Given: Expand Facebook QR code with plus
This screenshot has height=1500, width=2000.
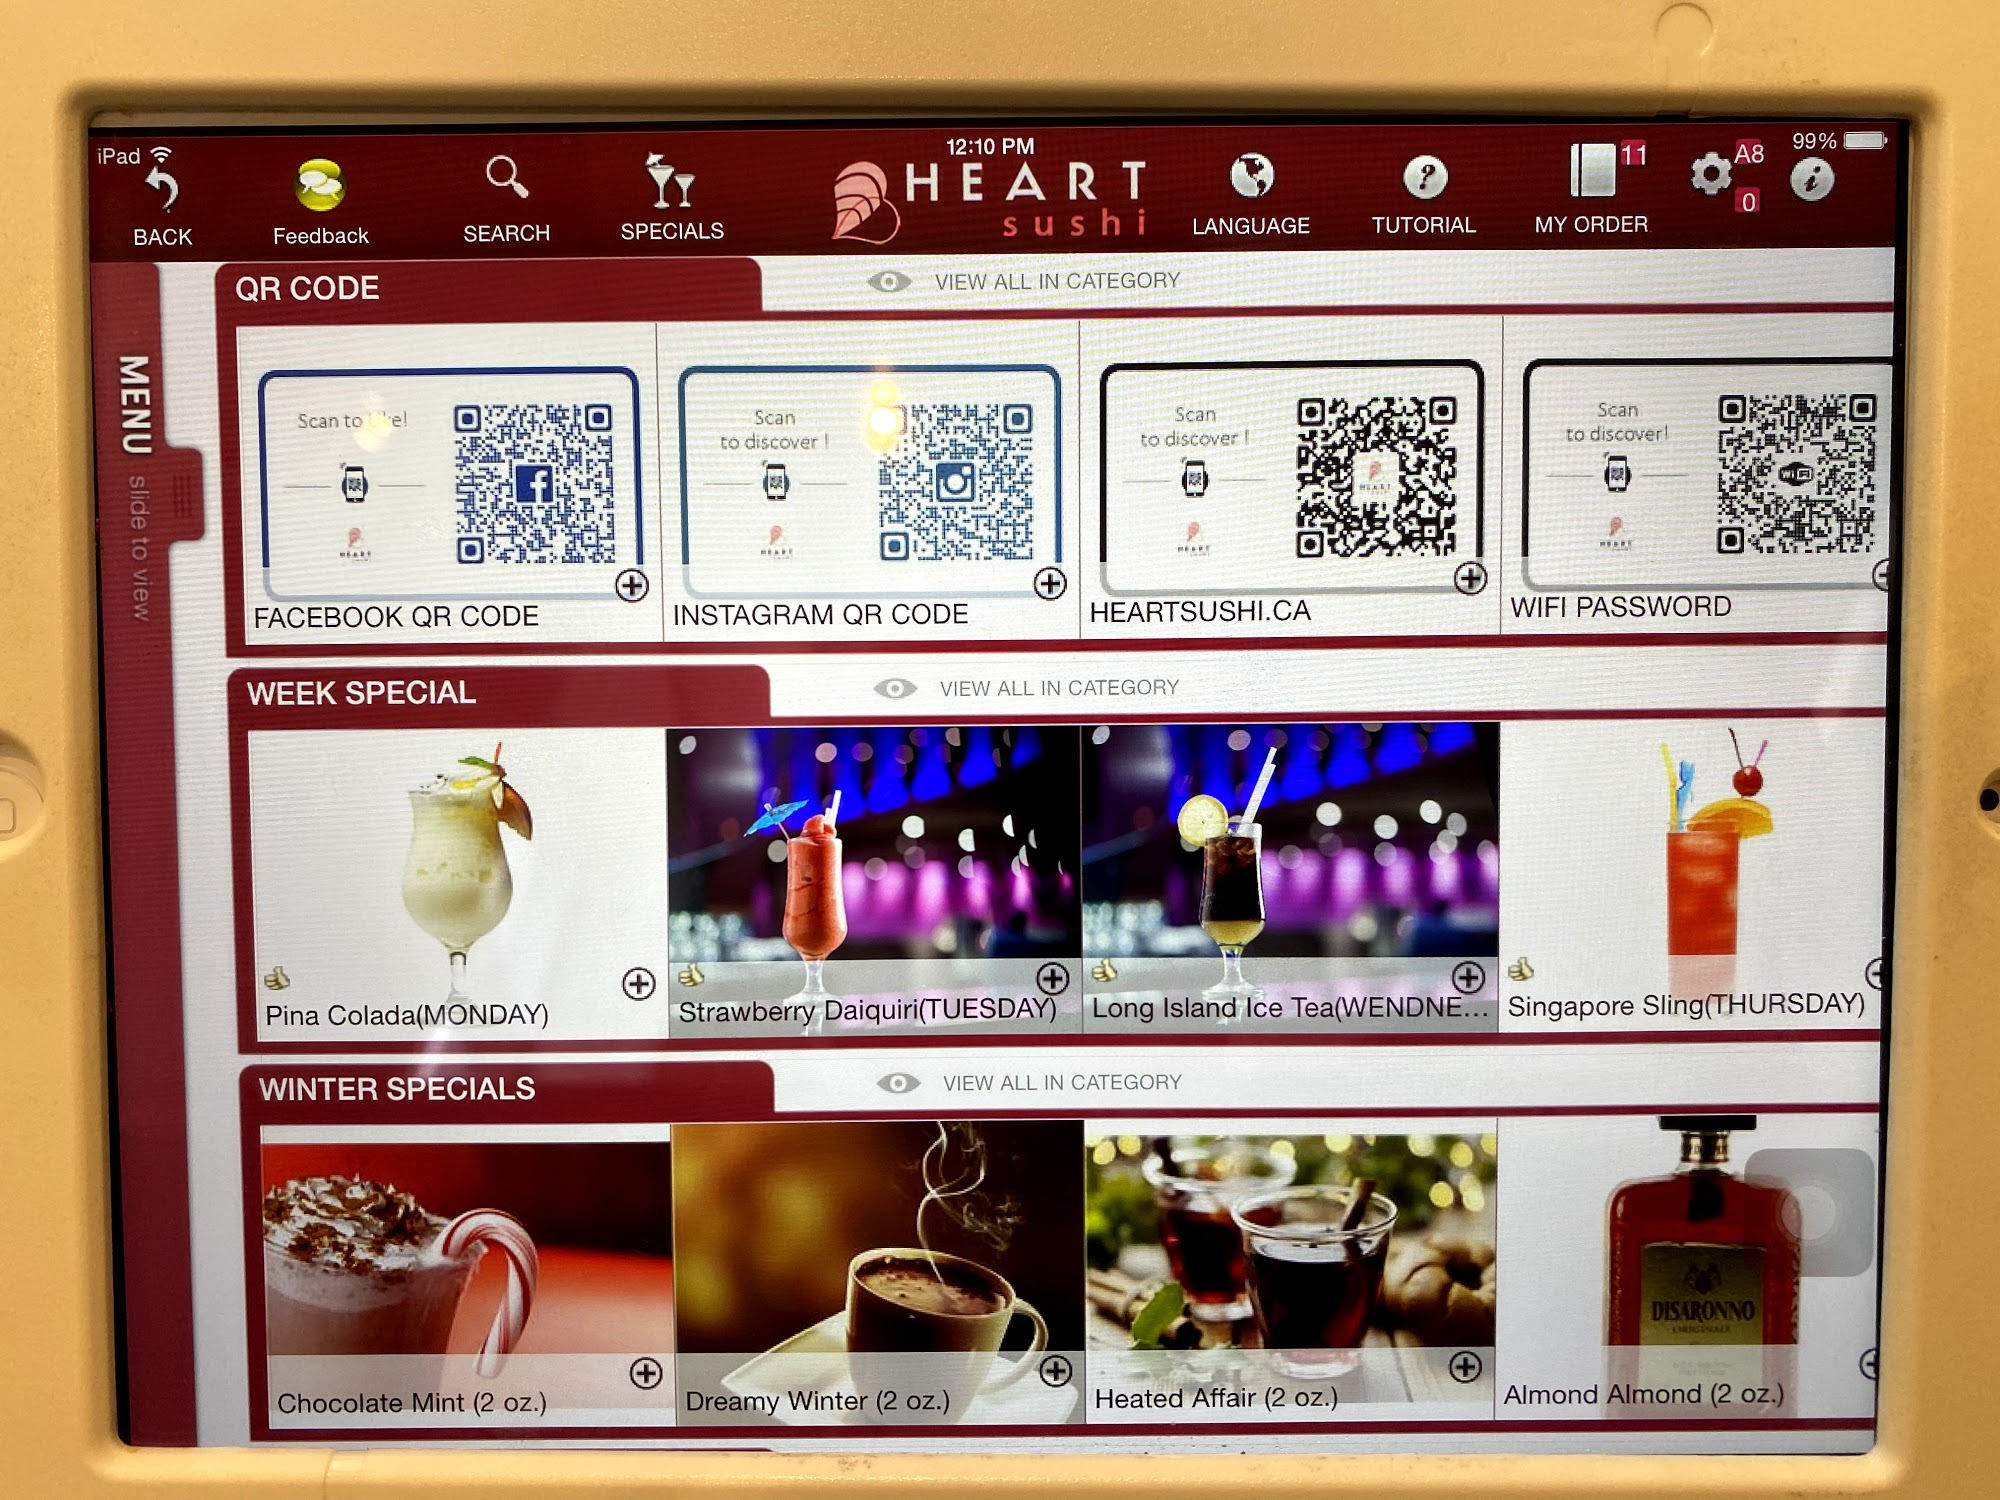Looking at the screenshot, I should pos(632,586).
